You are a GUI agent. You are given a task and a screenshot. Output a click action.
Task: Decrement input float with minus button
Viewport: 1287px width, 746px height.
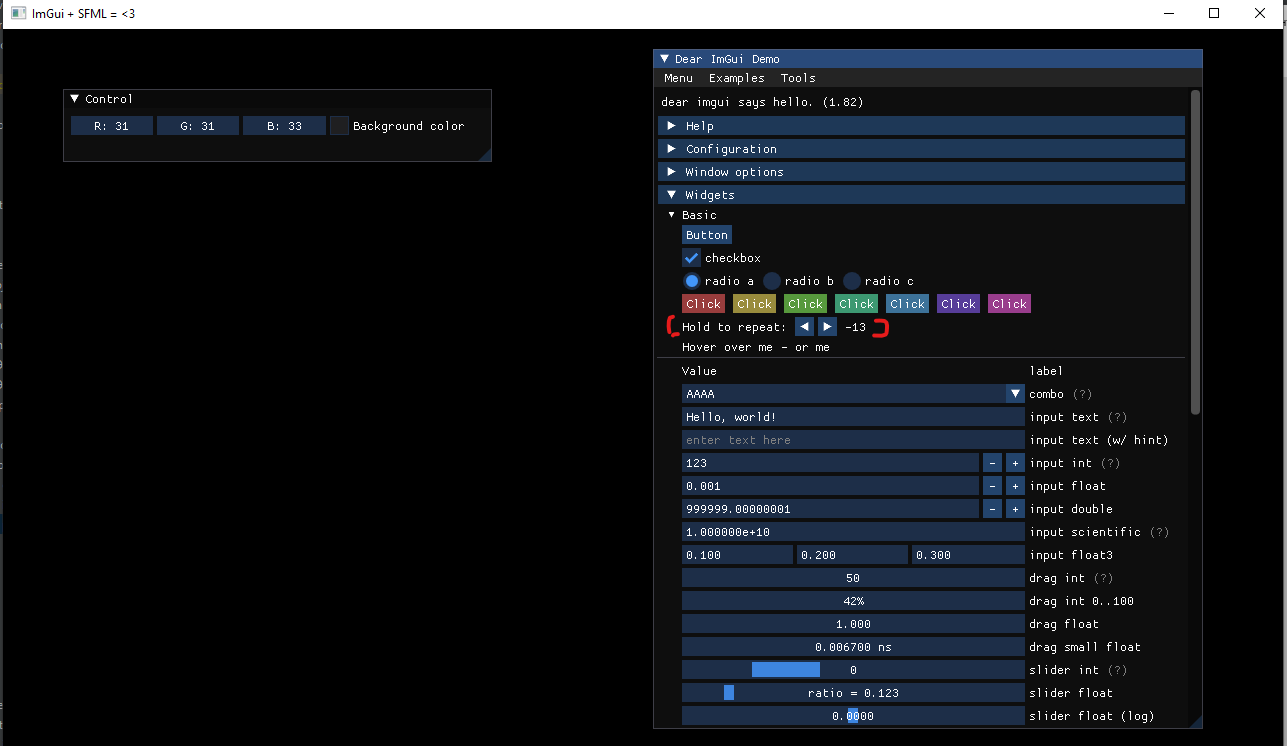[x=992, y=486]
